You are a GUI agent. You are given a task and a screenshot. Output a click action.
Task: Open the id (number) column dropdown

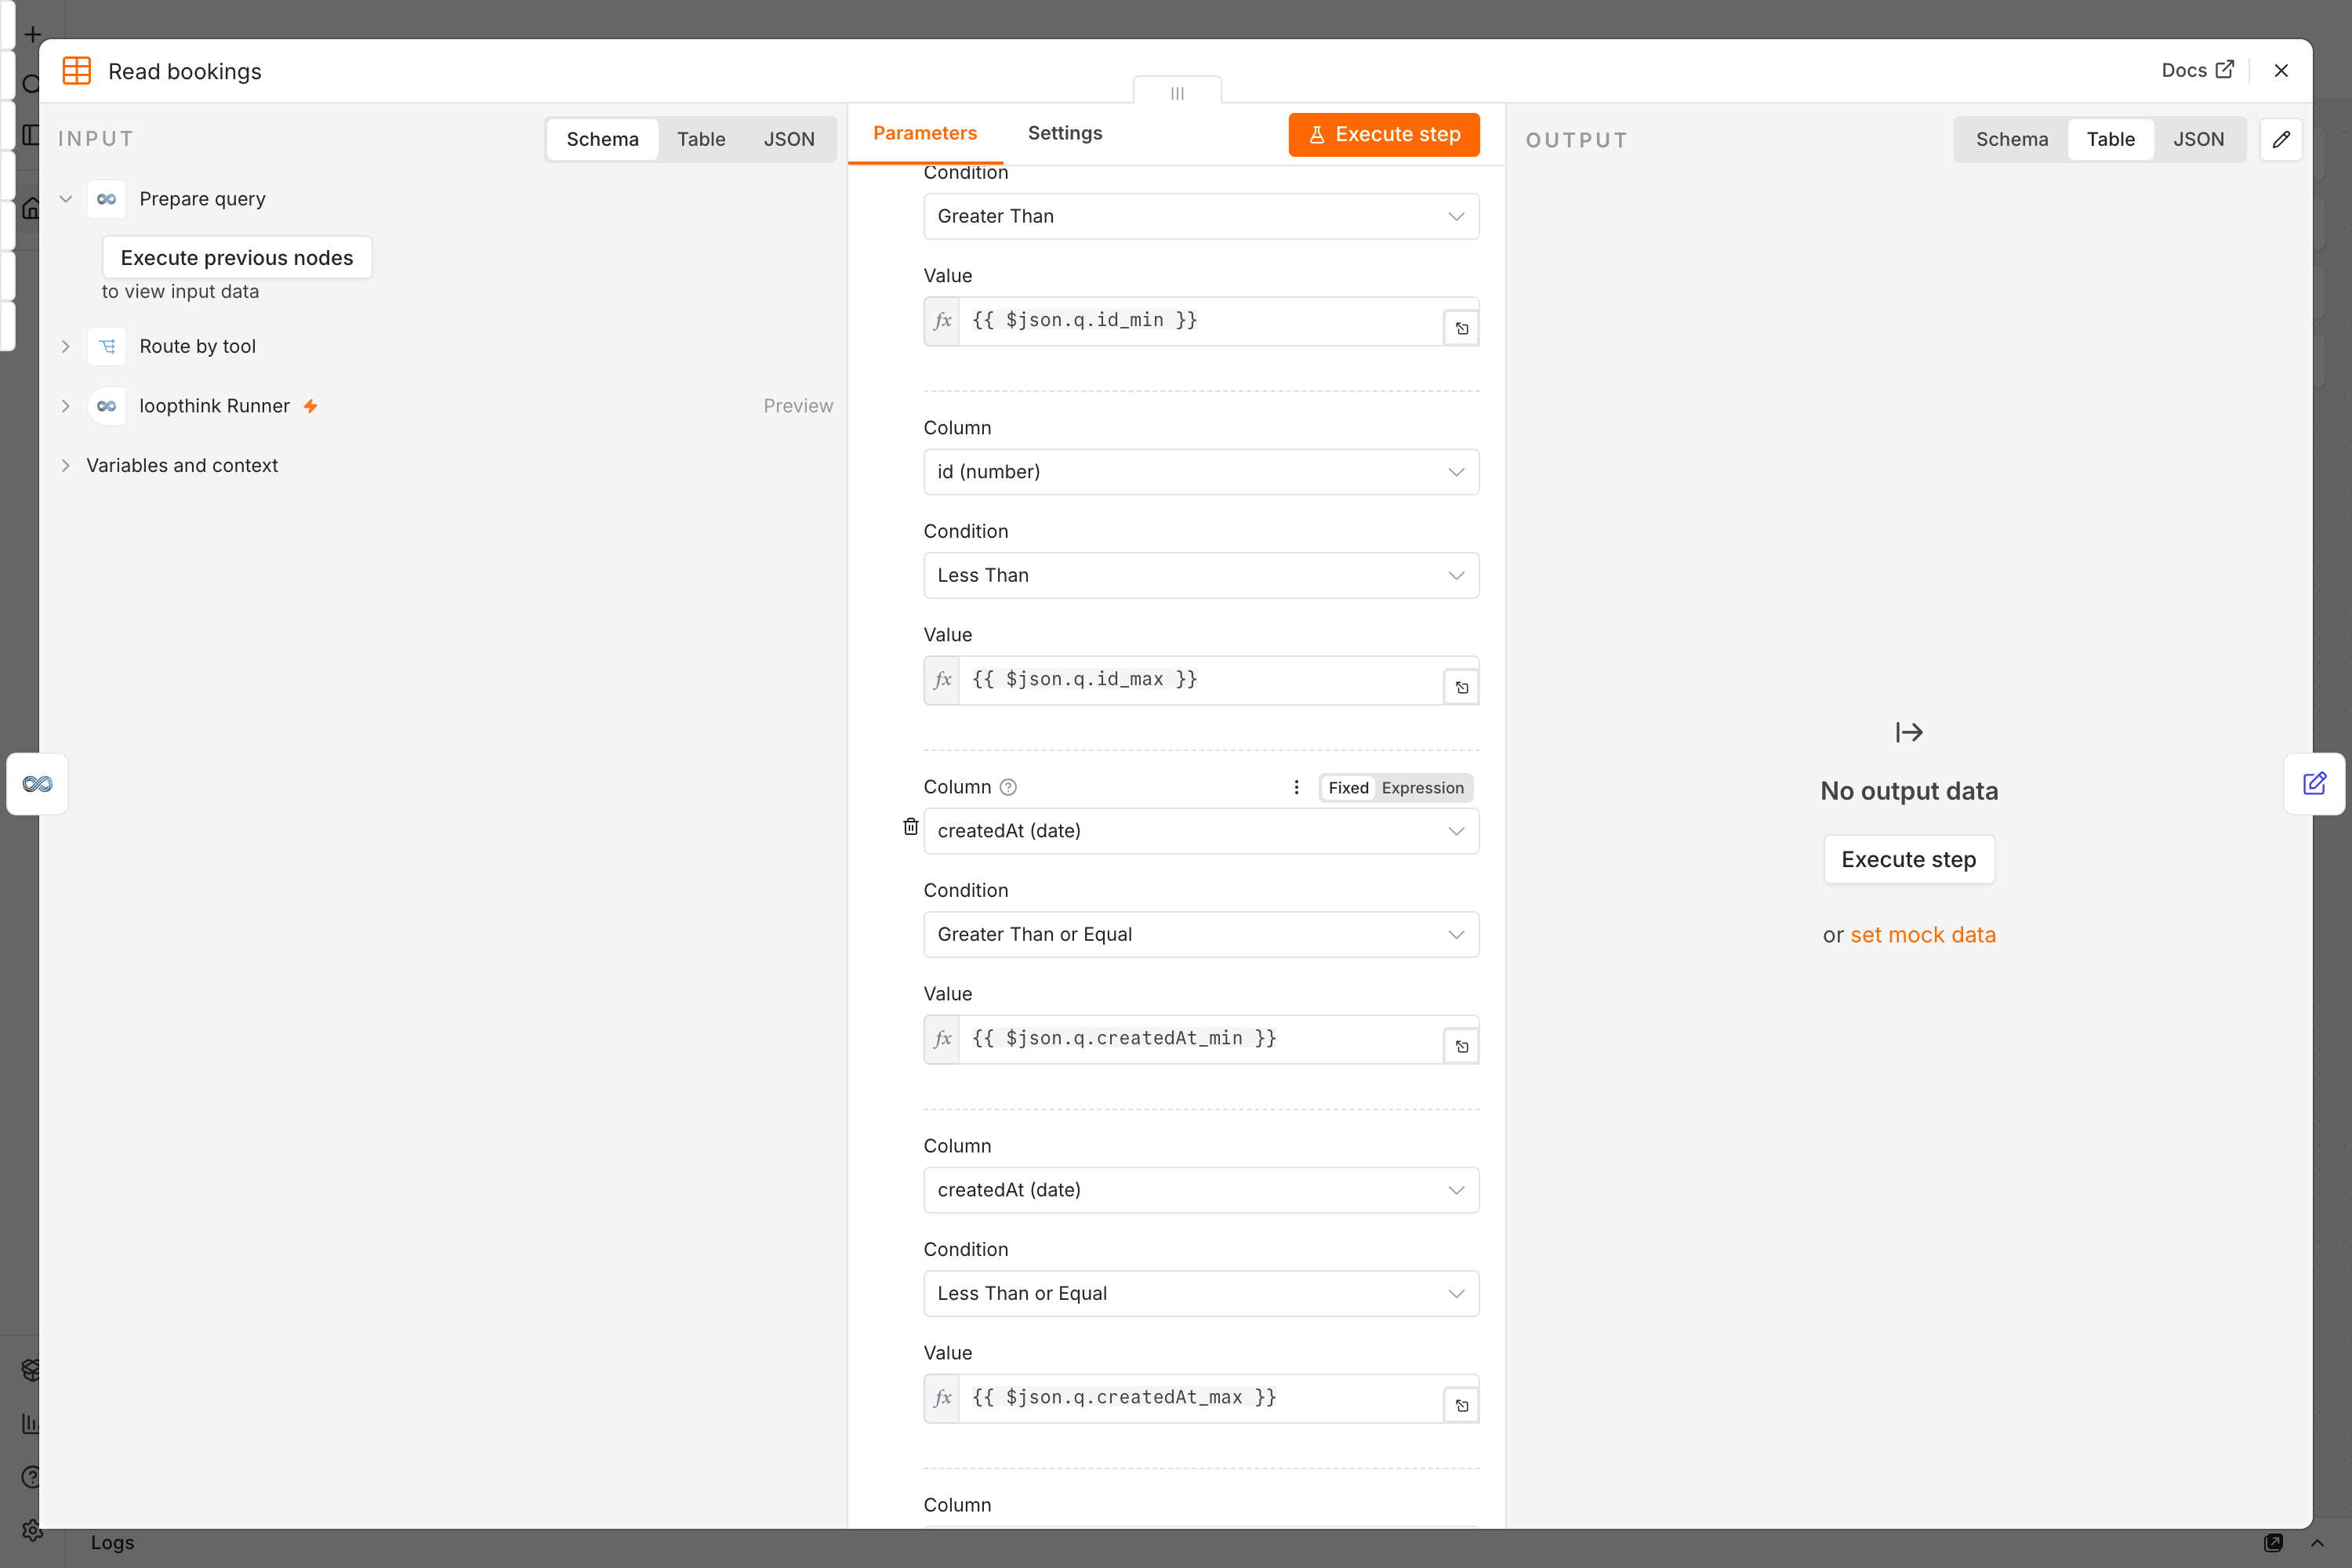(x=1201, y=472)
